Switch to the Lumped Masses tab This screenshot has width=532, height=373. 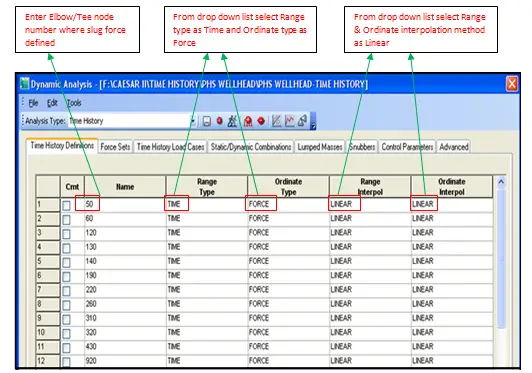pos(320,147)
